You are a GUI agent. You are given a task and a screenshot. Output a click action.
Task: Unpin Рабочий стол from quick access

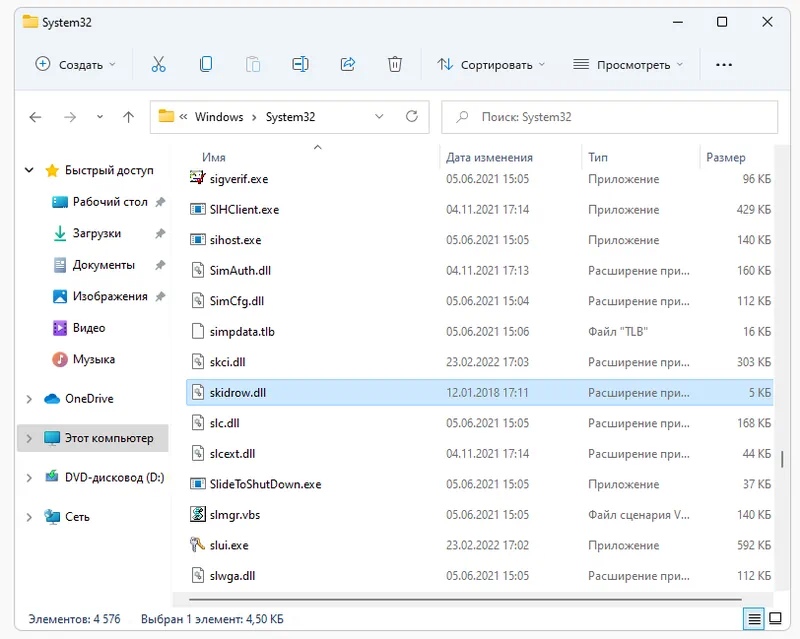[160, 202]
